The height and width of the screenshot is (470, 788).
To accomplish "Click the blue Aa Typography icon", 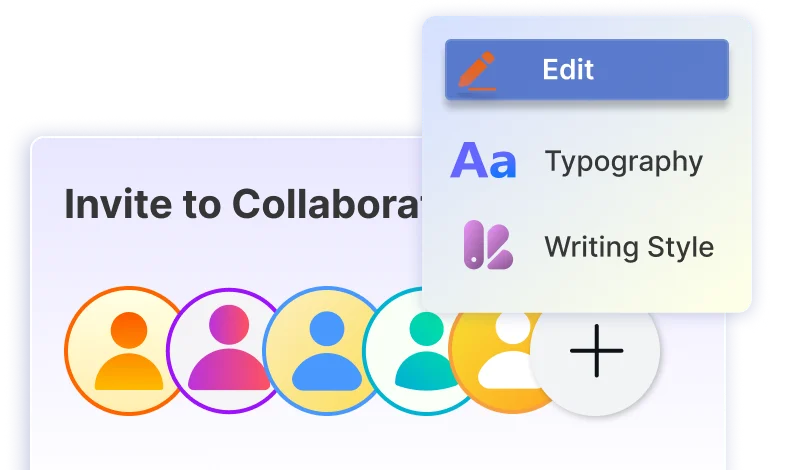I will 483,161.
